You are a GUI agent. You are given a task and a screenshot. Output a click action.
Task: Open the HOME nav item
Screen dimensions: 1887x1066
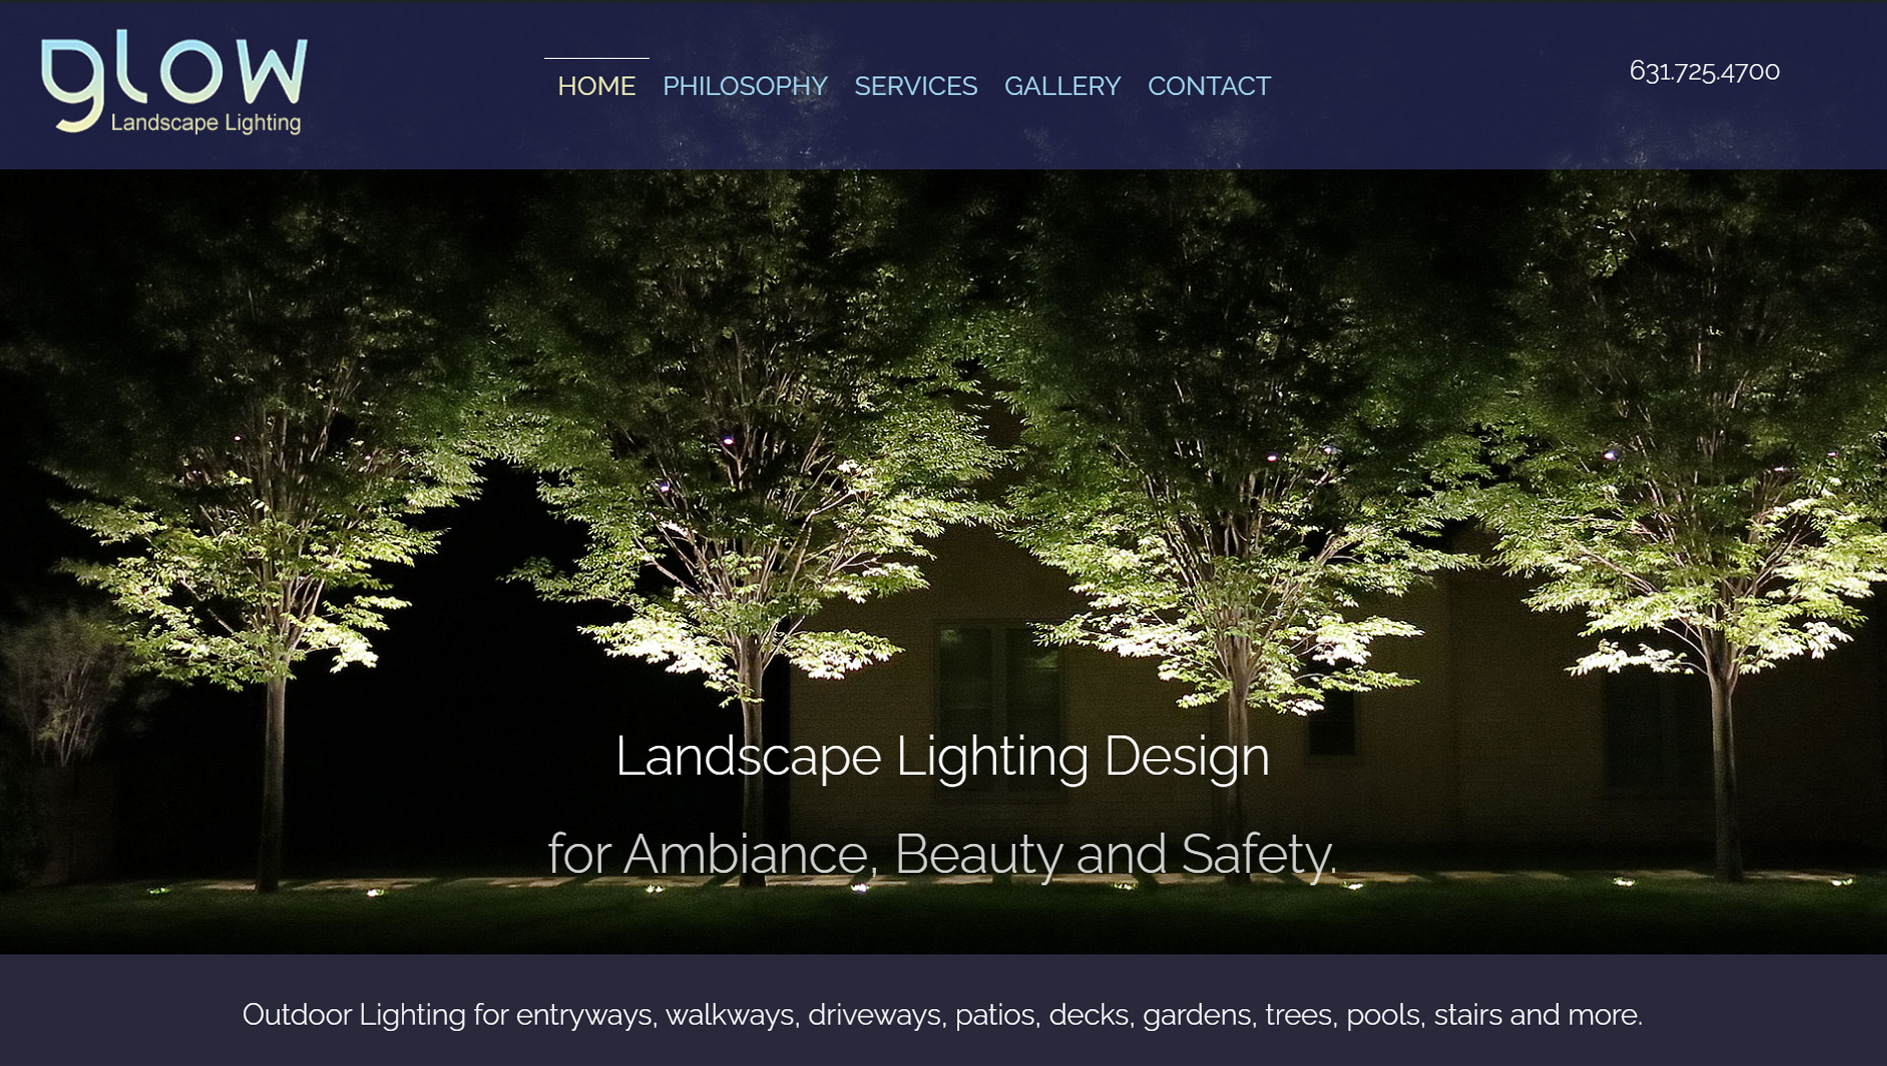pyautogui.click(x=596, y=86)
